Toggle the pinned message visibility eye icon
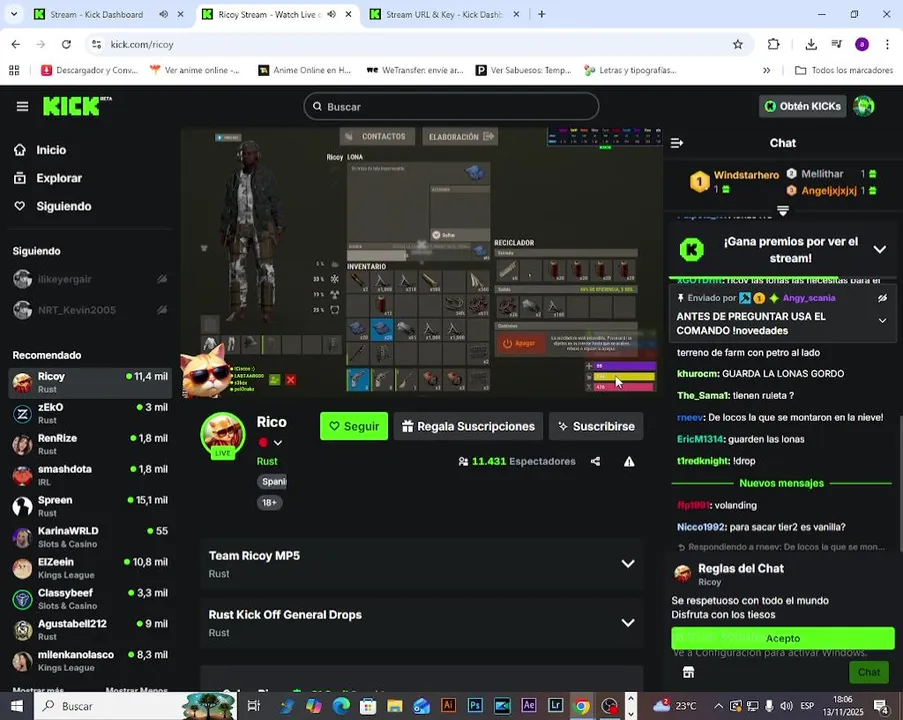The width and height of the screenshot is (903, 720). 882,298
